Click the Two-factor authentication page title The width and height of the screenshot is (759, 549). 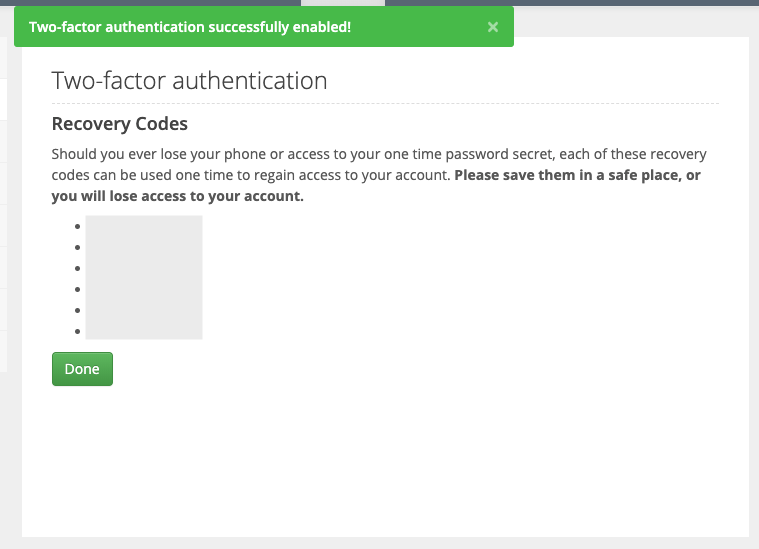(x=189, y=80)
